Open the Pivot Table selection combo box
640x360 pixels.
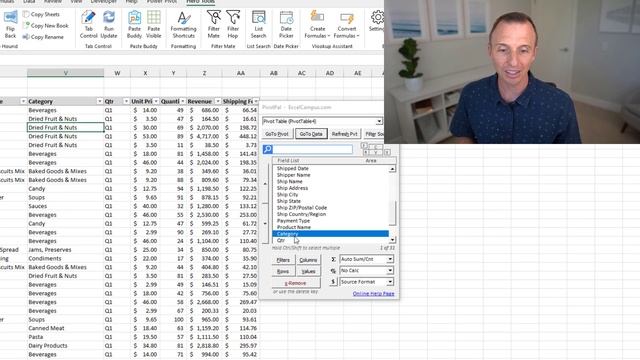coord(322,121)
